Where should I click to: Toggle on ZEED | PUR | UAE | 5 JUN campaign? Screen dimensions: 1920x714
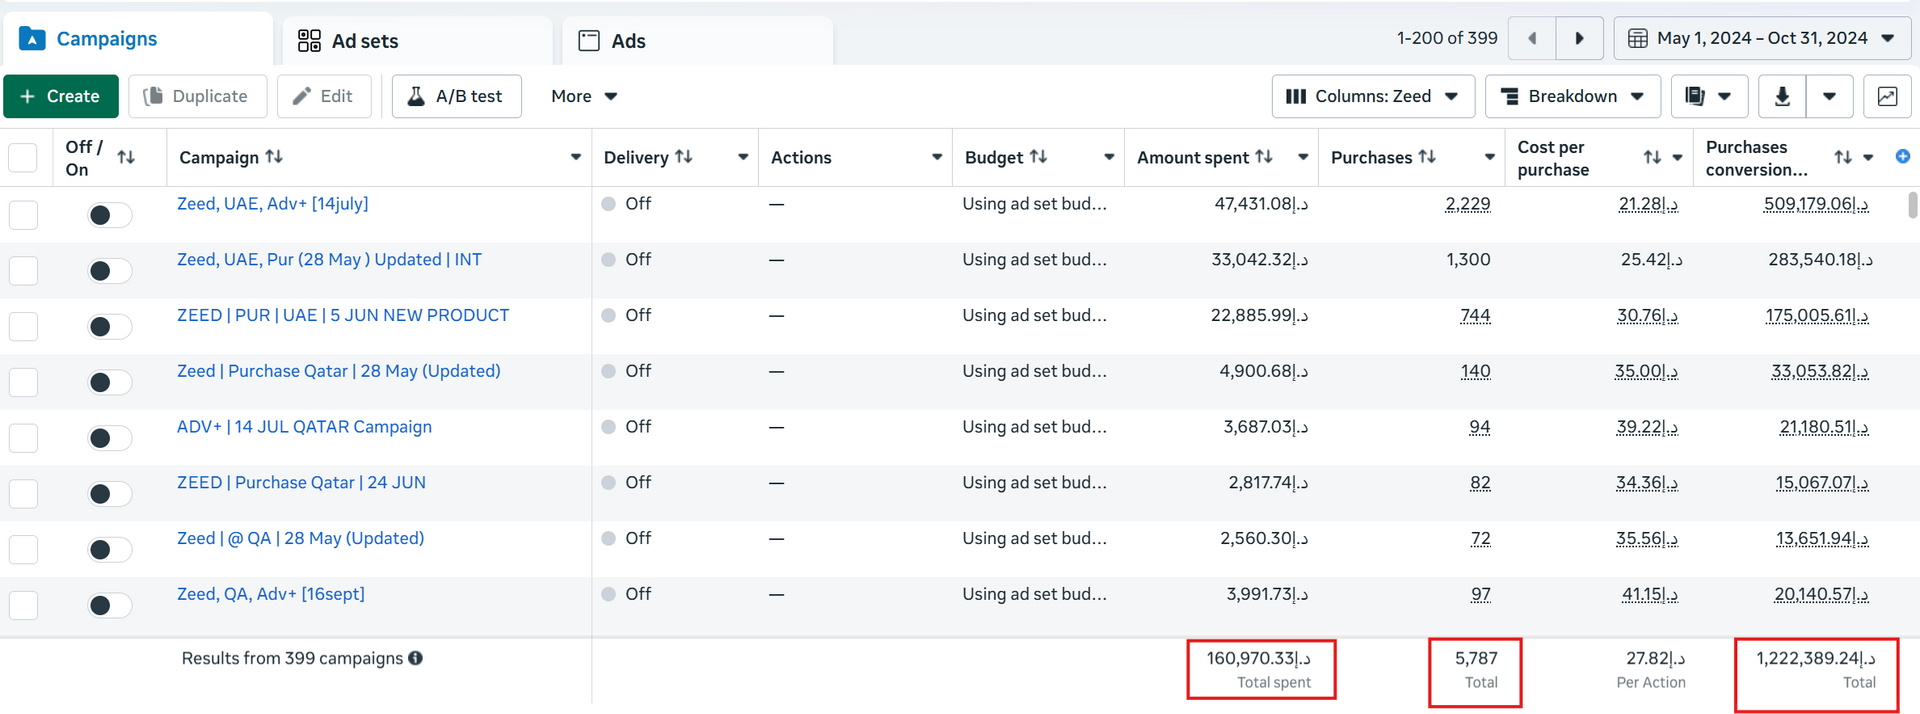(108, 327)
